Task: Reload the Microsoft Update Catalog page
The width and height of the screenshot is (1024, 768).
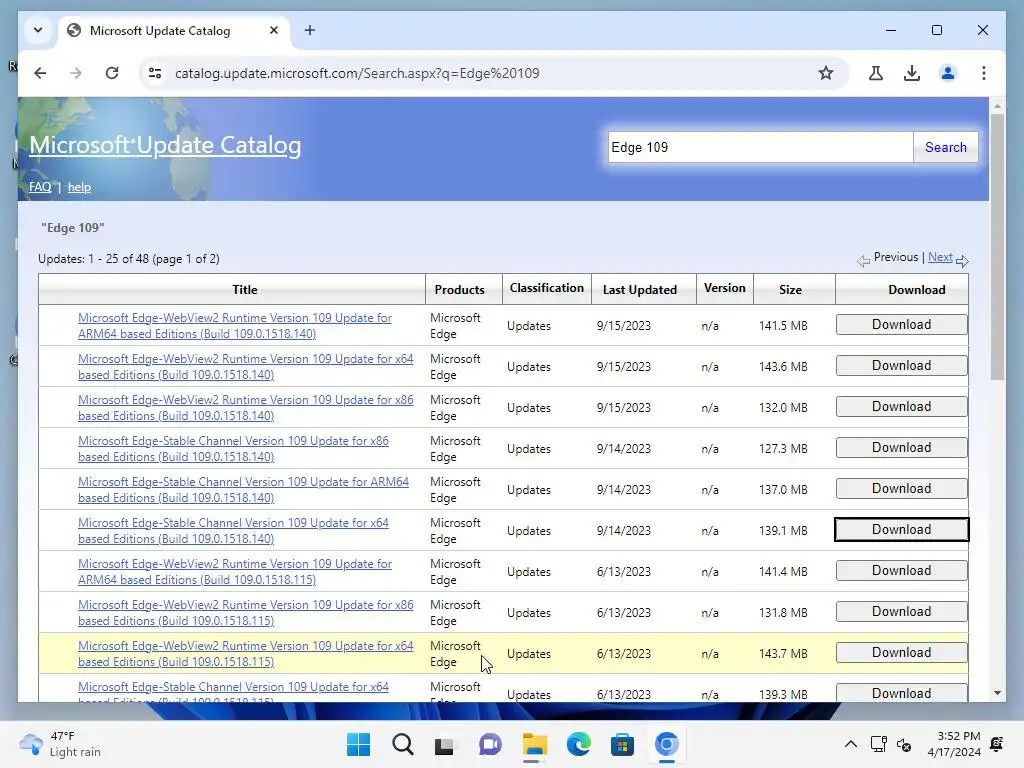Action: [112, 73]
